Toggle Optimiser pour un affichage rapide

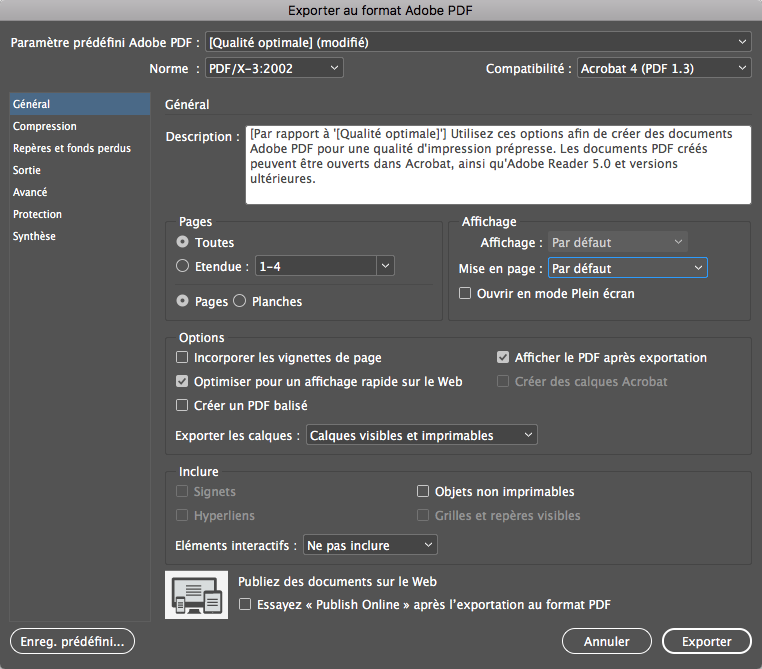pyautogui.click(x=182, y=382)
